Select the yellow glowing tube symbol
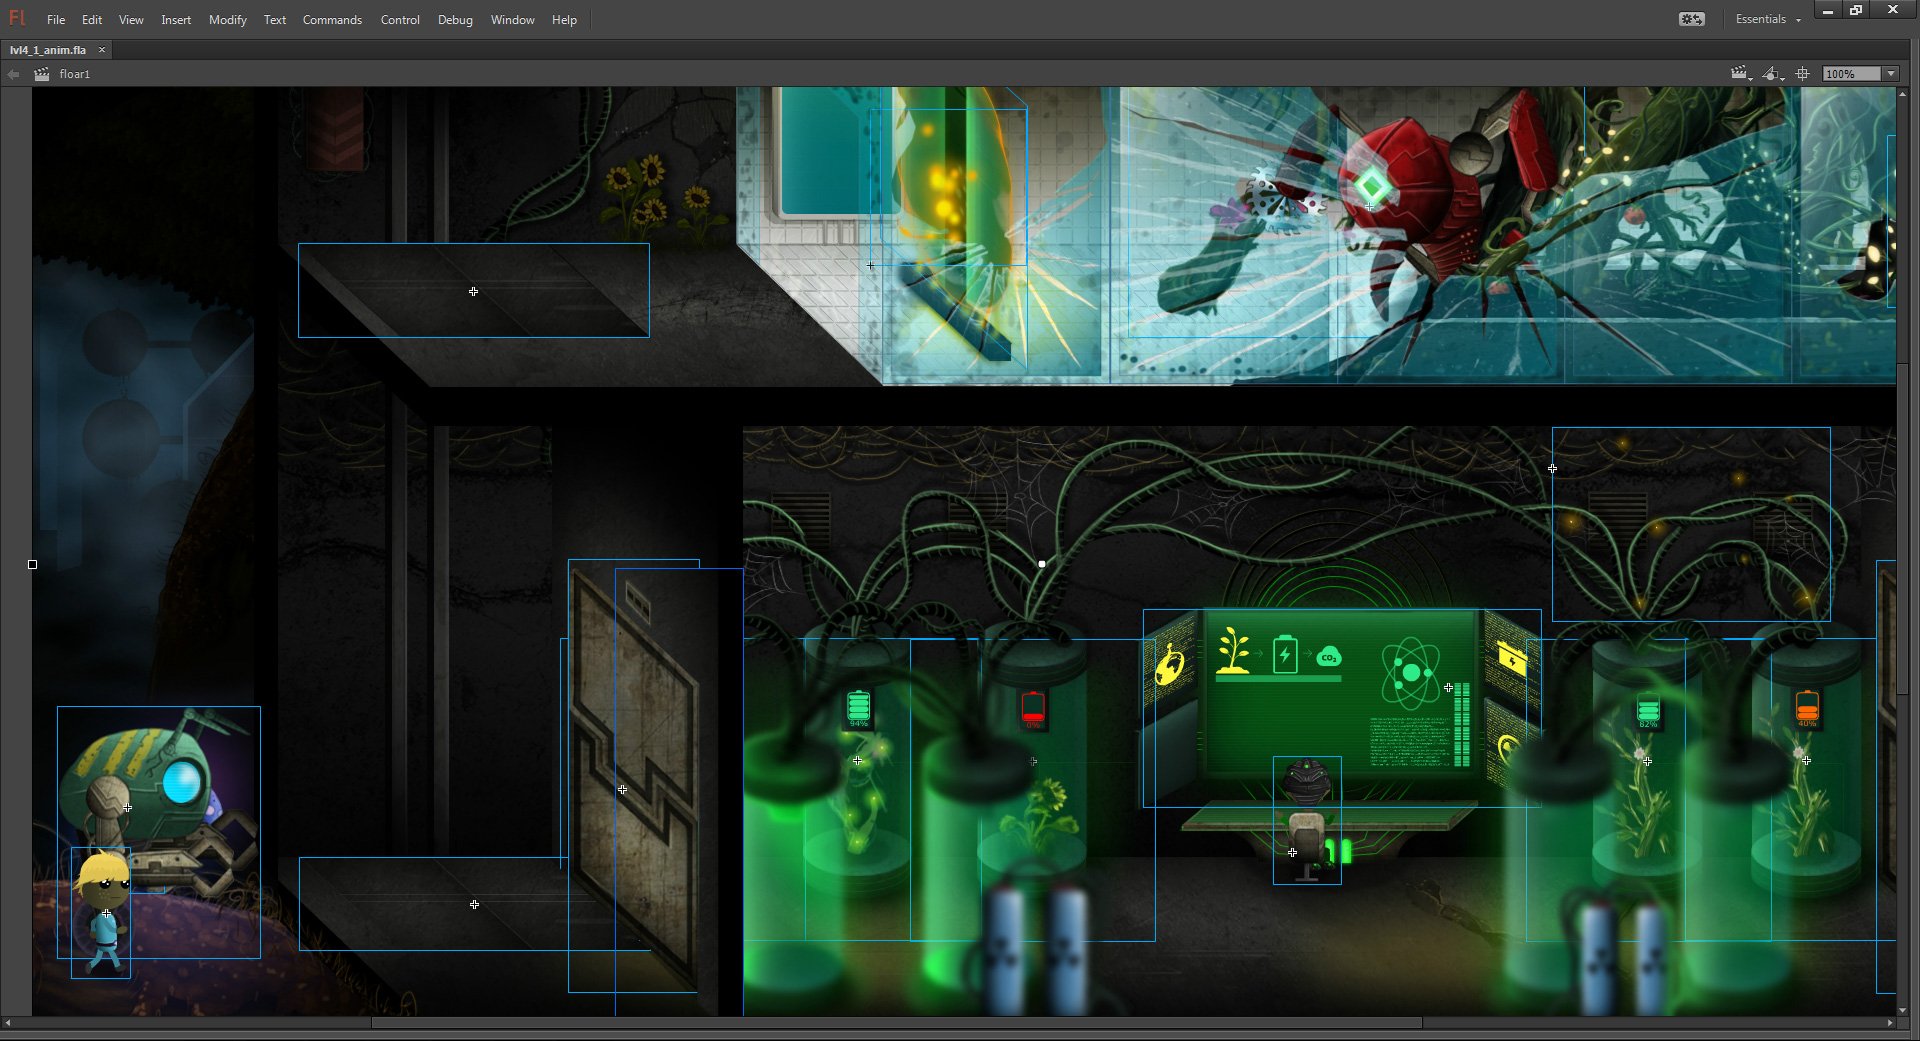The width and height of the screenshot is (1920, 1041). coord(948,187)
